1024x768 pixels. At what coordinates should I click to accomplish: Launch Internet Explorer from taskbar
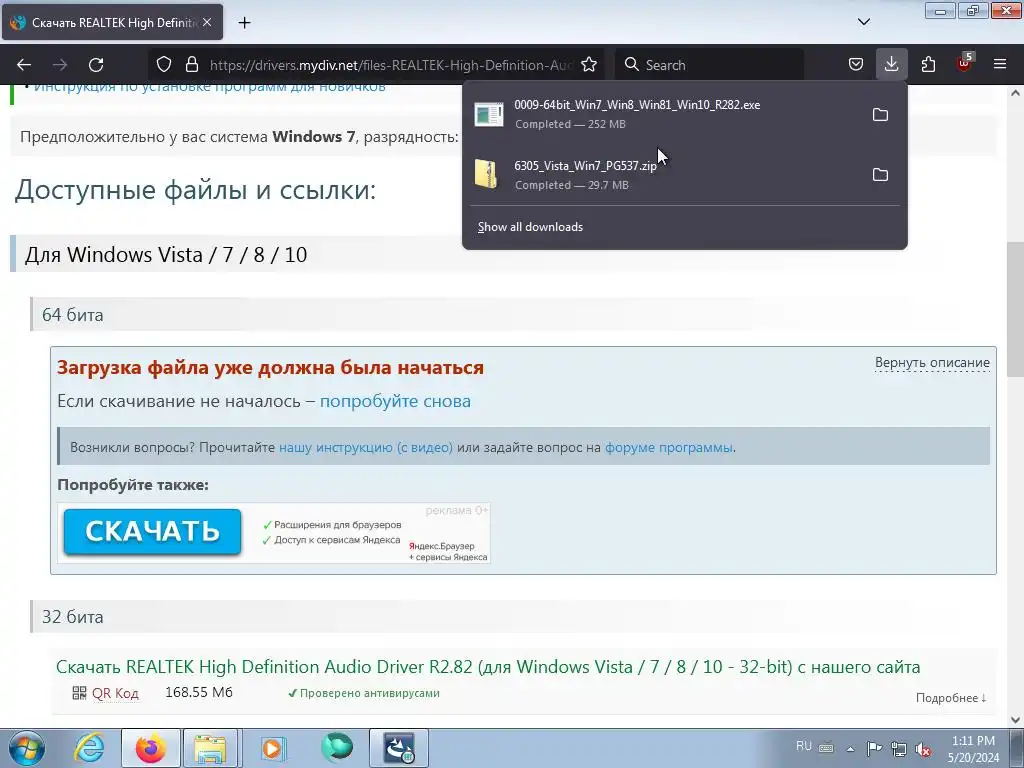(89, 748)
